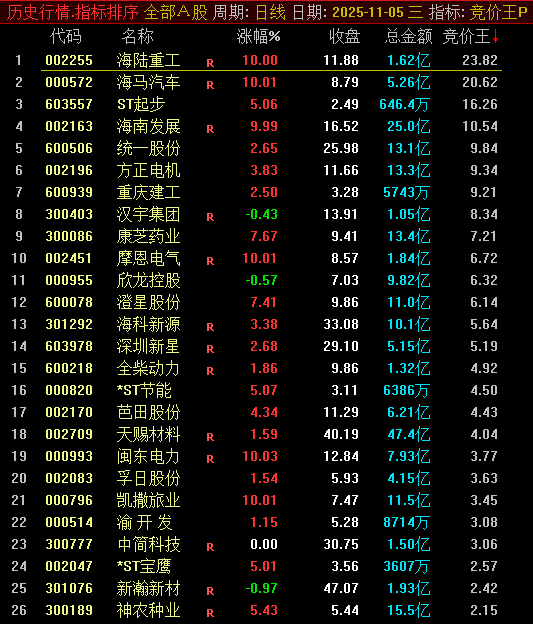
Task: Select stock name 海南发展
Action: (x=148, y=127)
